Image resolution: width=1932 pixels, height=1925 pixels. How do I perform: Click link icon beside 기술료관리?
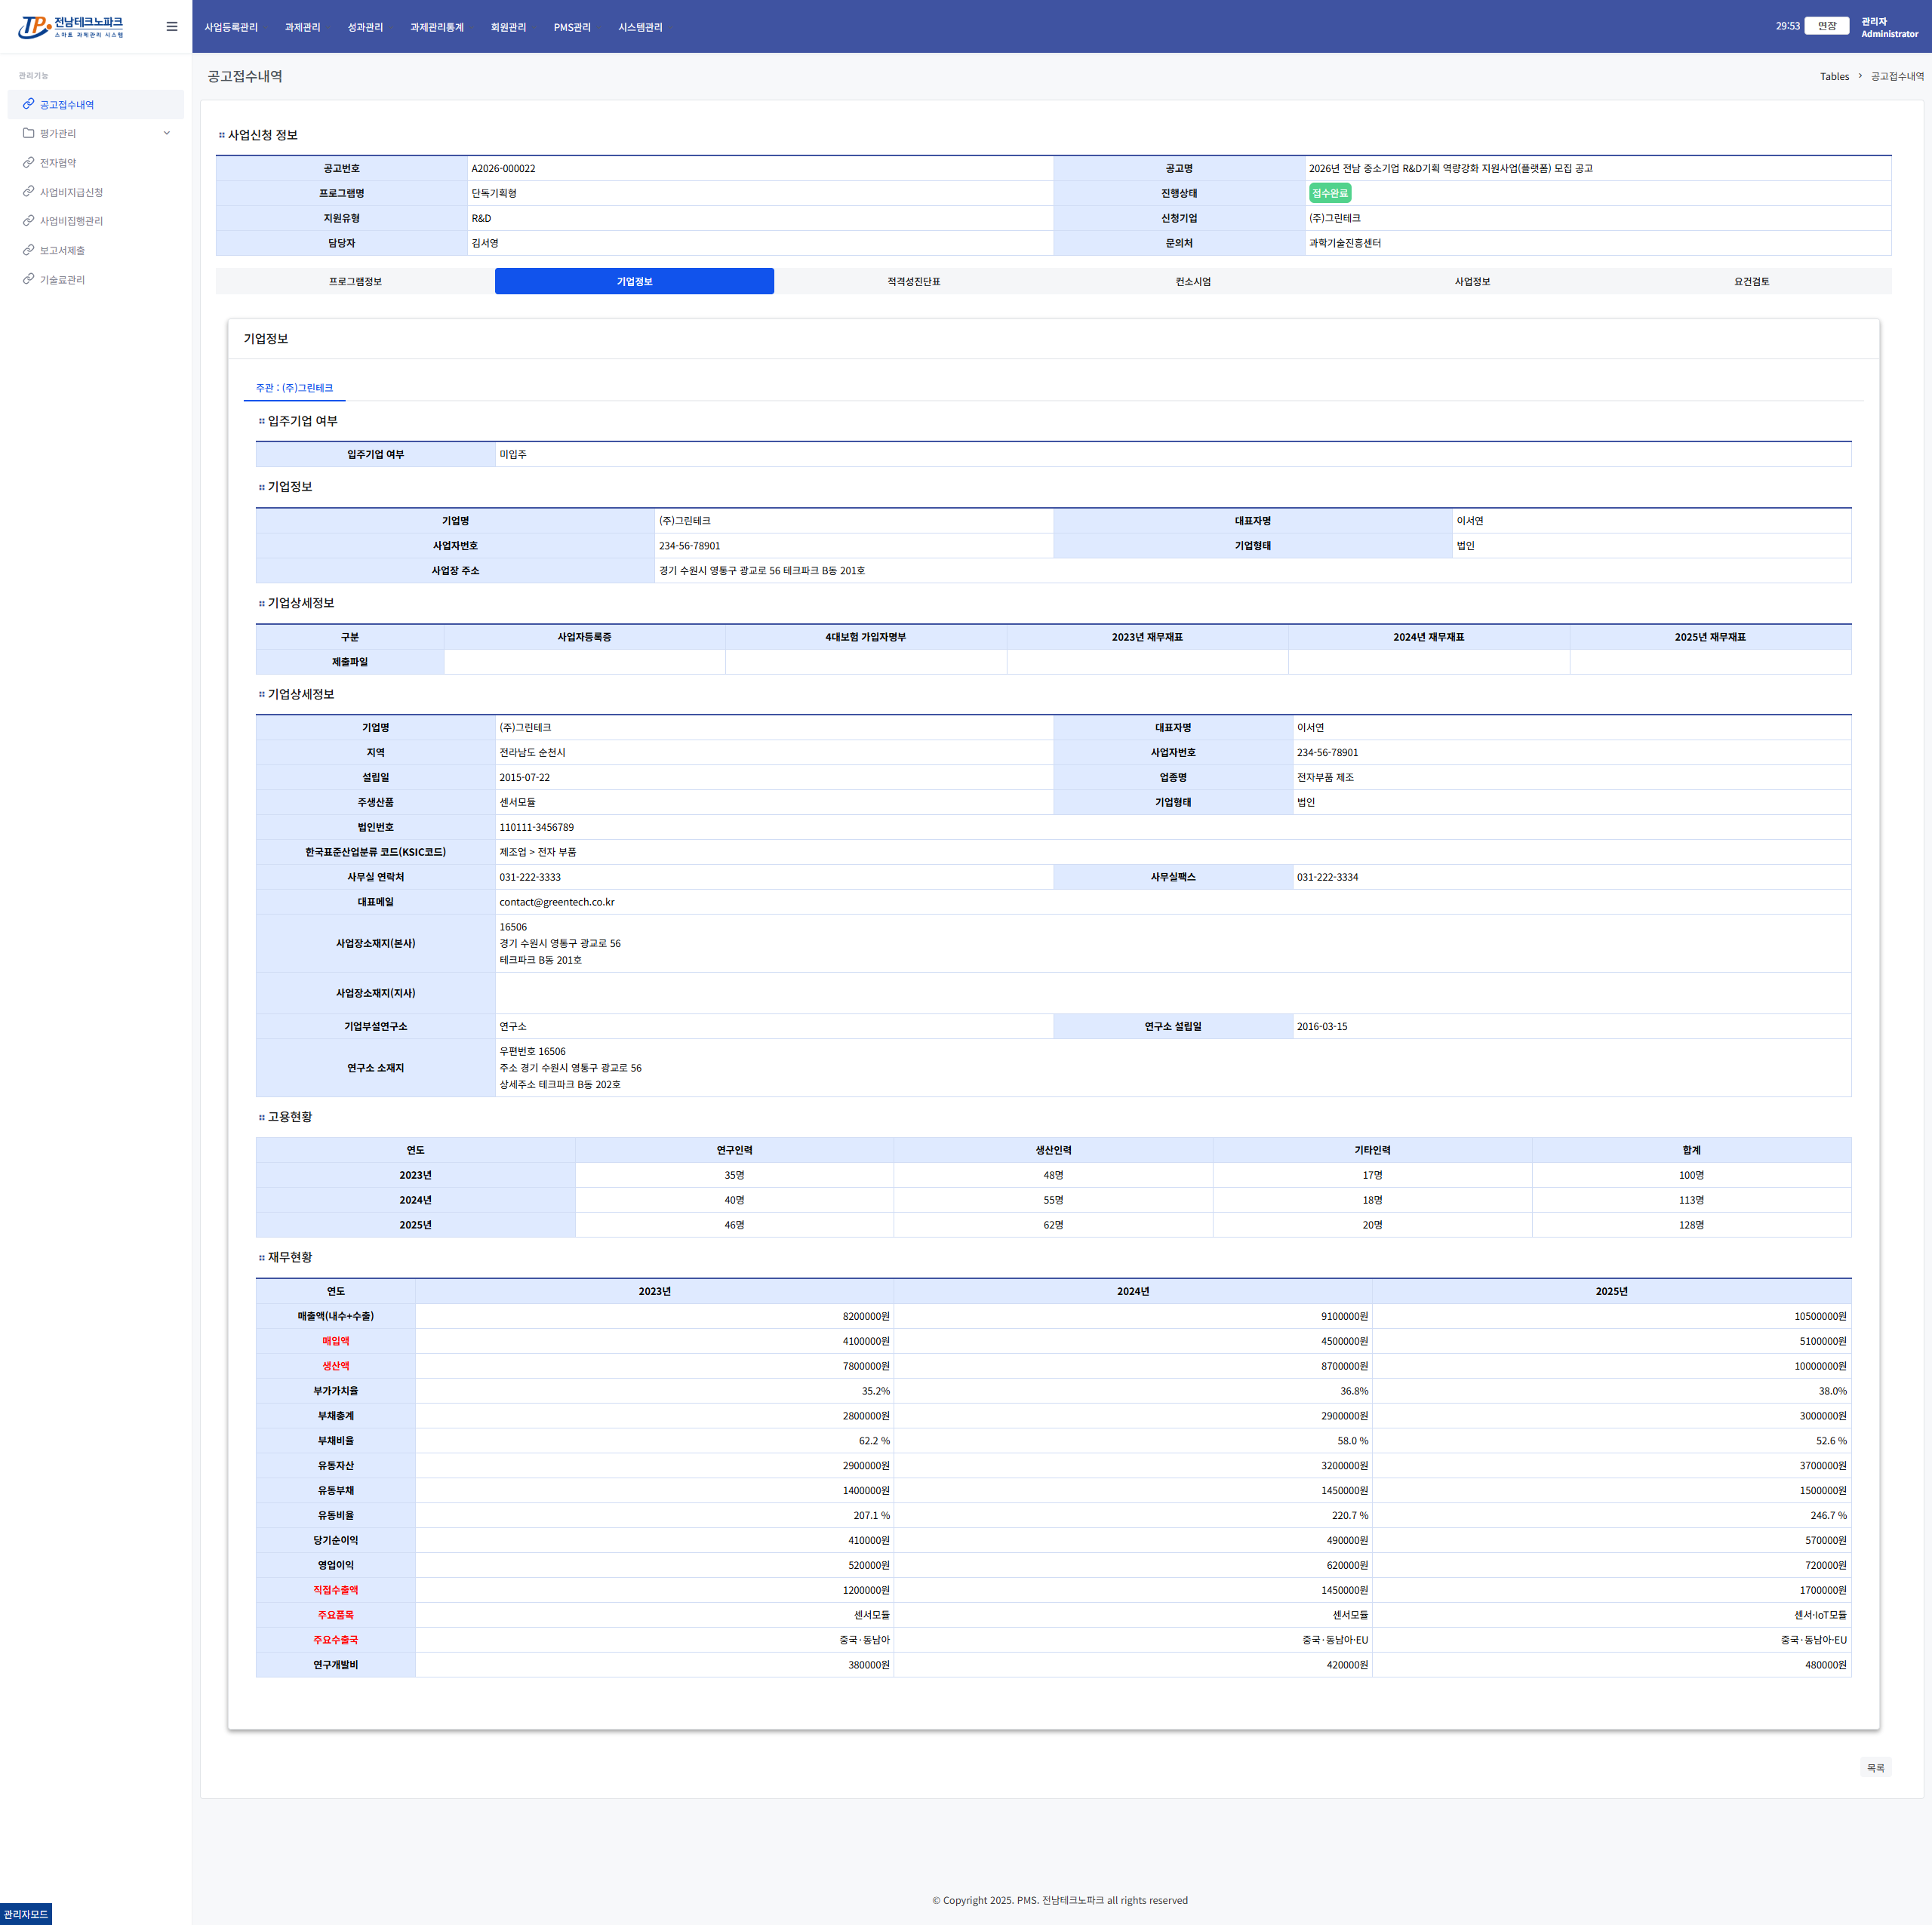[29, 280]
